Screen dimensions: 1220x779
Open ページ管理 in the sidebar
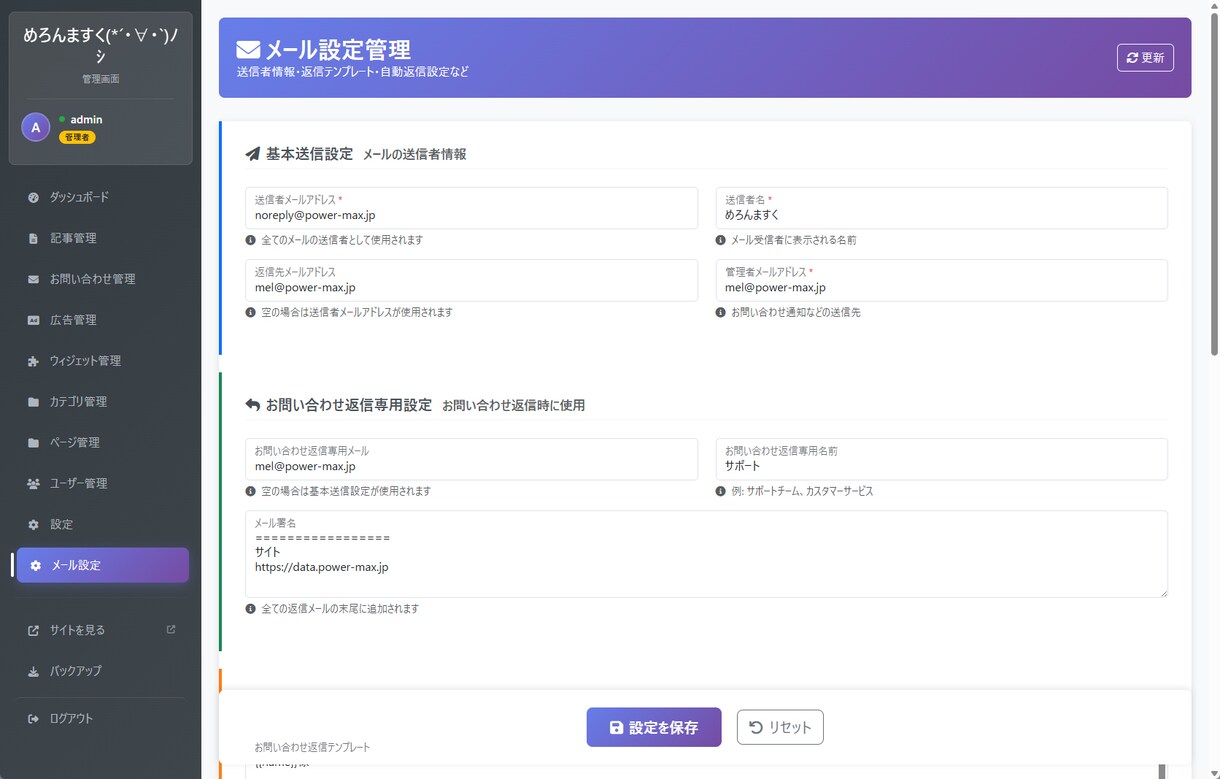point(103,443)
